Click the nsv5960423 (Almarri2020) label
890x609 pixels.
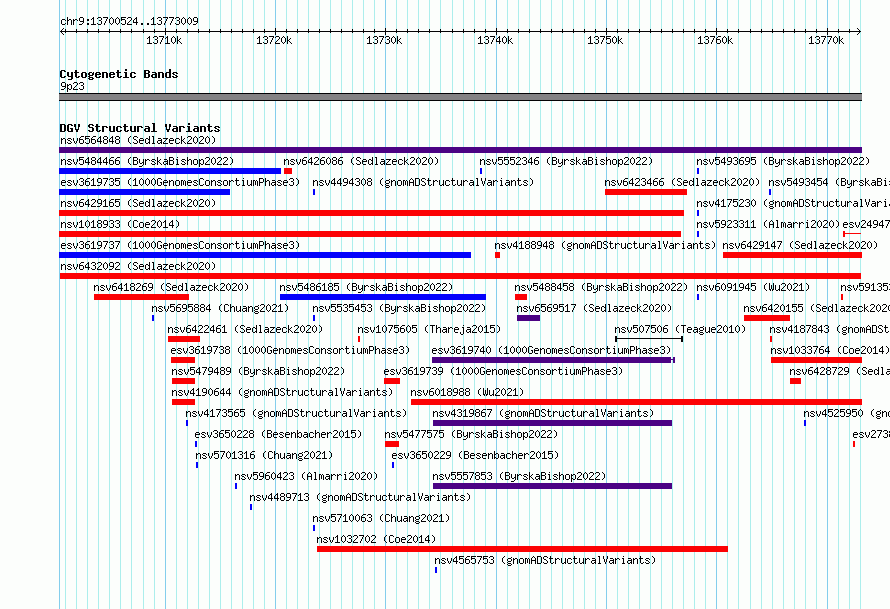tap(306, 476)
